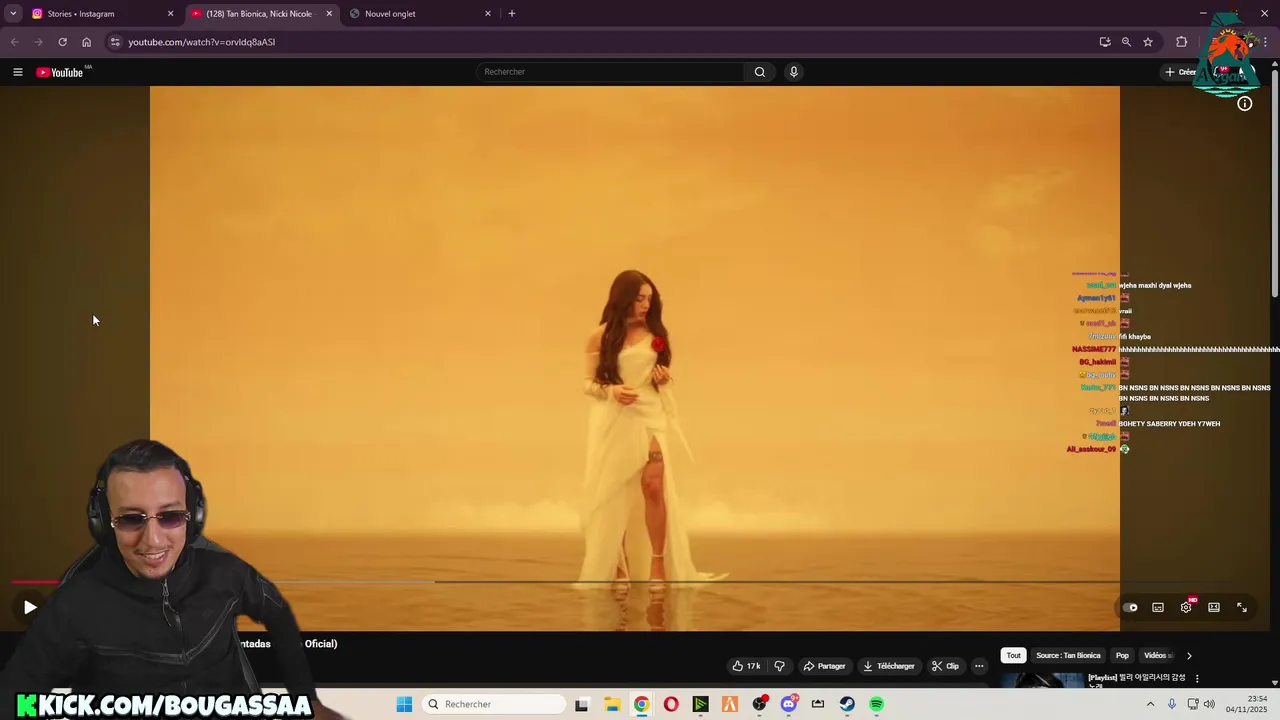Close the Tan Bionica YouTube tab
The image size is (1280, 720).
[329, 14]
